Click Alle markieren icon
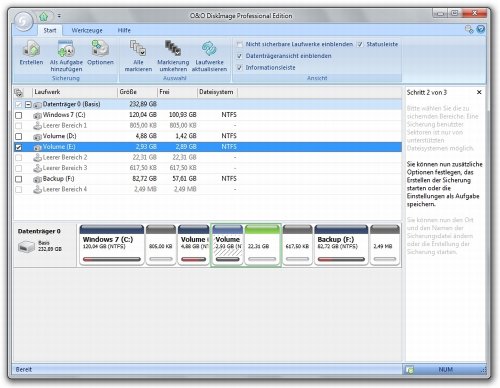The width and height of the screenshot is (500, 388). 138,49
